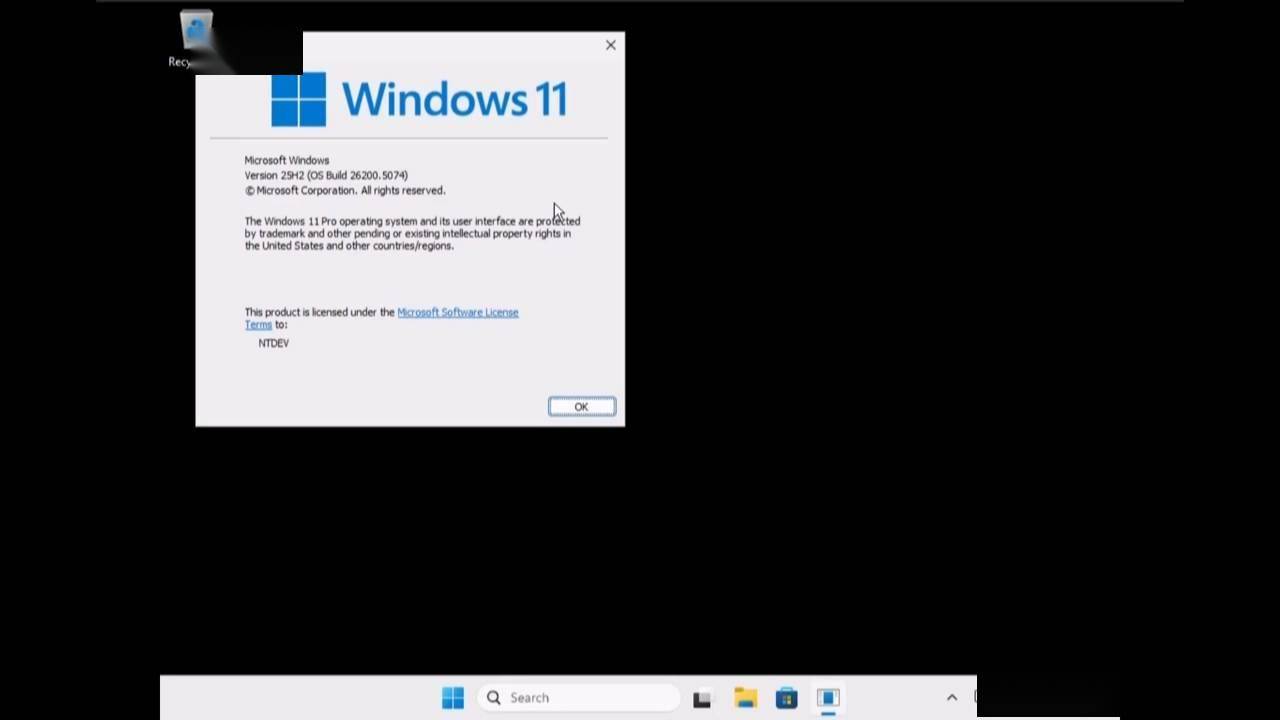The width and height of the screenshot is (1280, 720).
Task: Show hidden icons in system tray
Action: coord(951,698)
